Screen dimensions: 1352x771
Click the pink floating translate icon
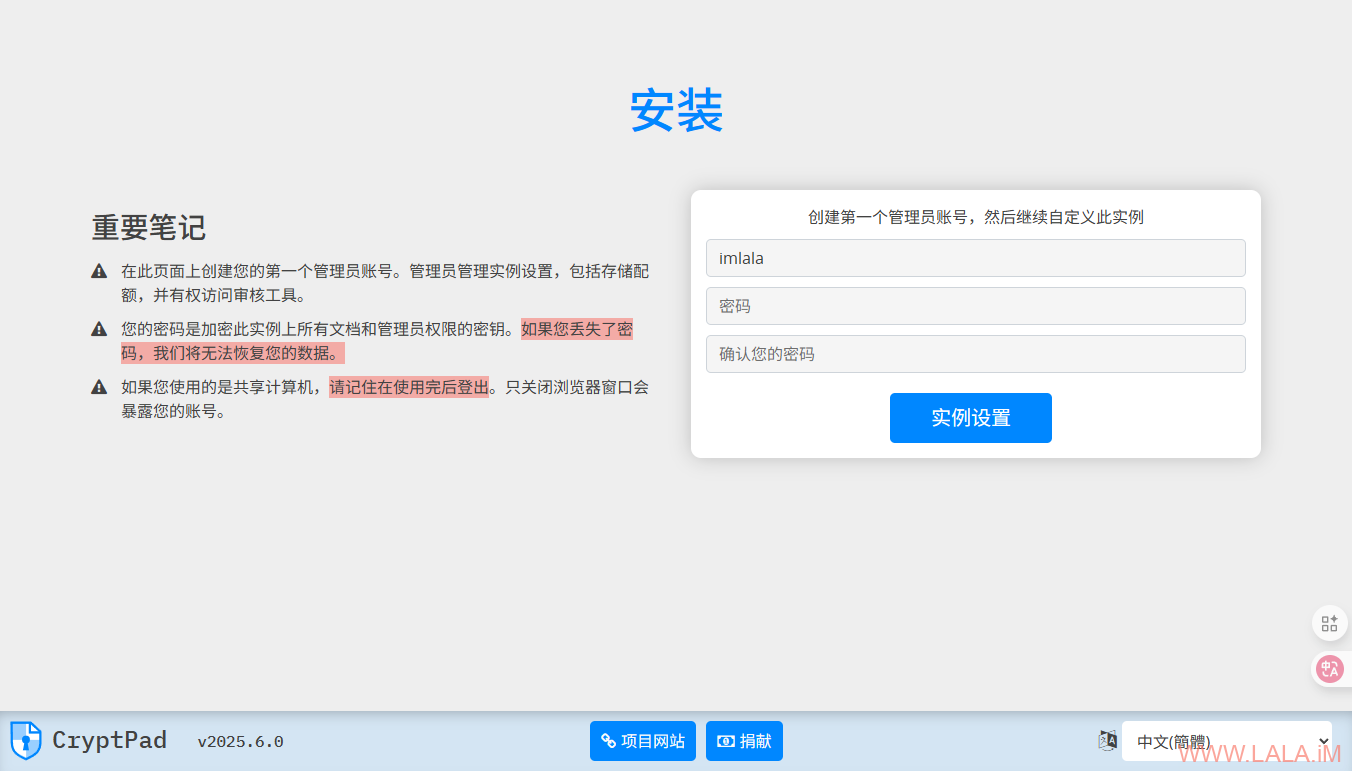(x=1330, y=669)
